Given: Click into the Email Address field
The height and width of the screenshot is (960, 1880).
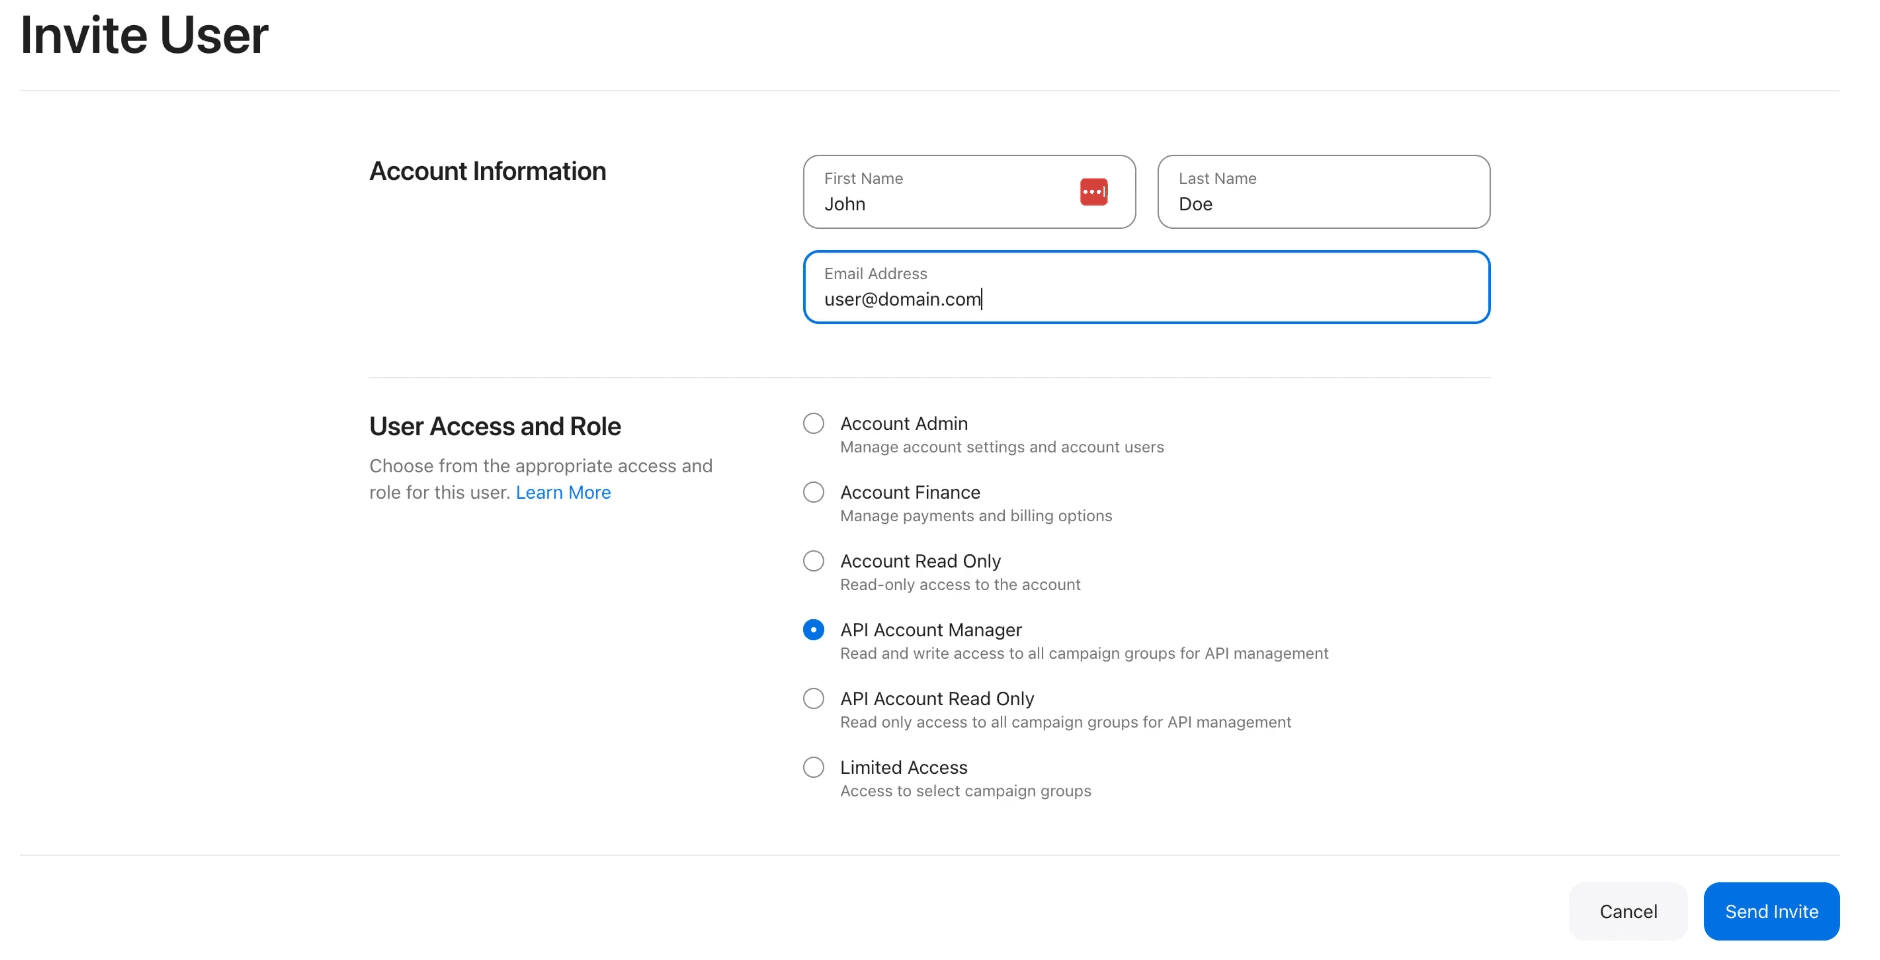Looking at the screenshot, I should (x=1147, y=287).
